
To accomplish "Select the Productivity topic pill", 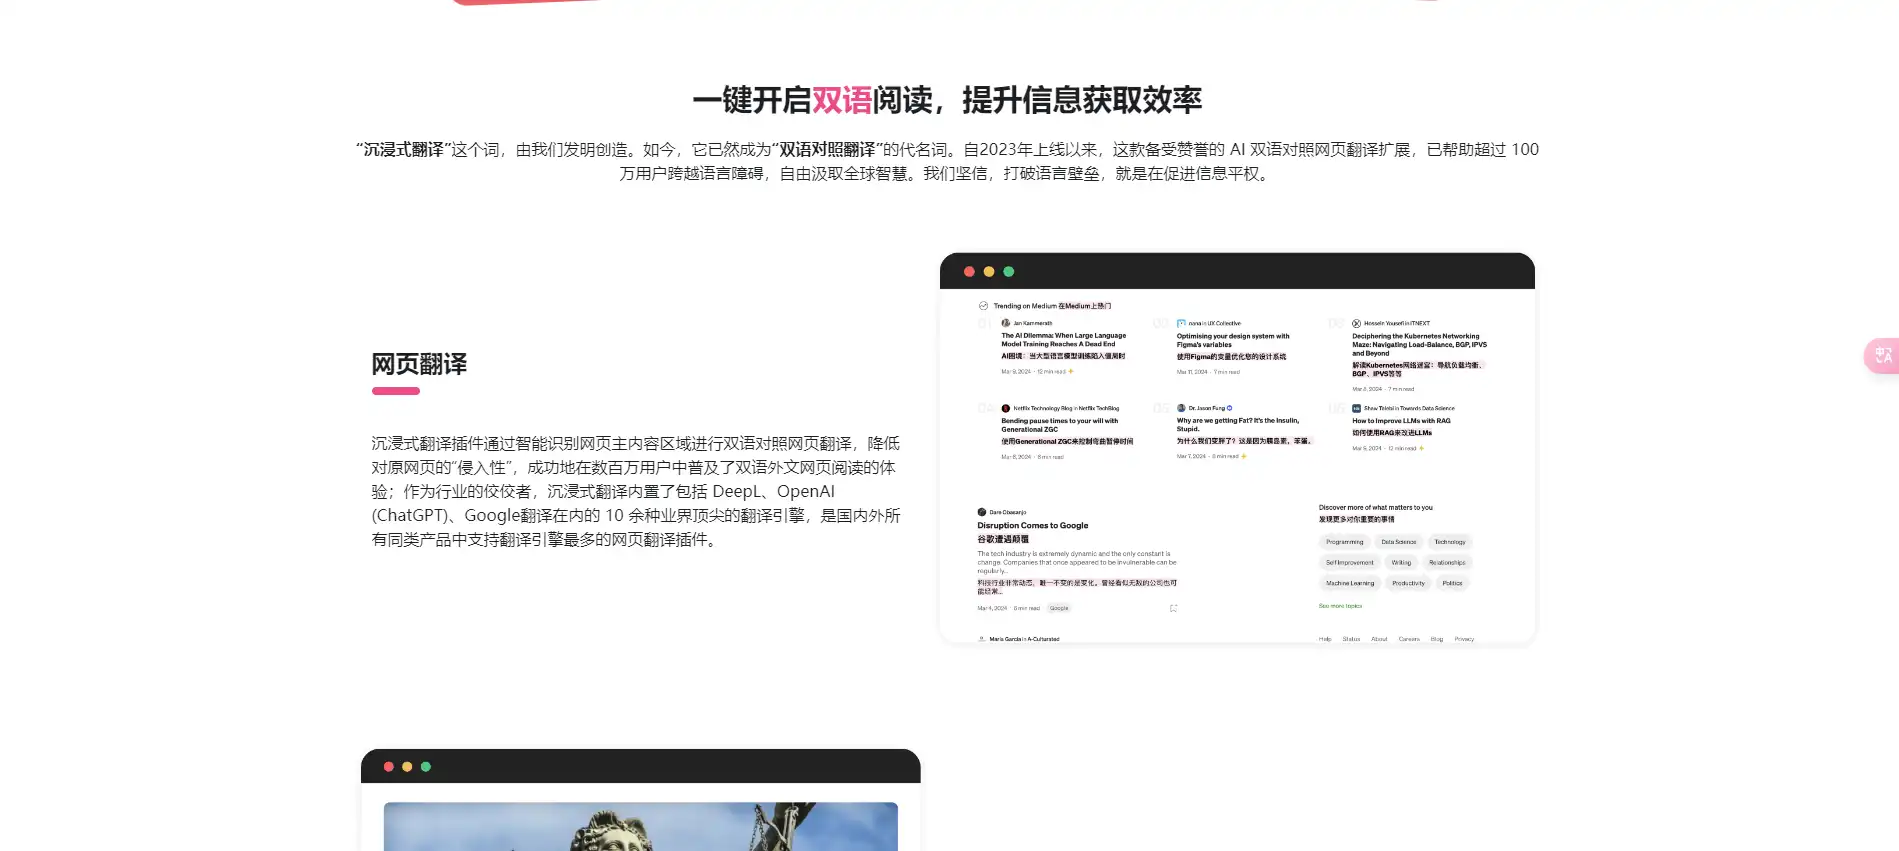I will 1408,583.
